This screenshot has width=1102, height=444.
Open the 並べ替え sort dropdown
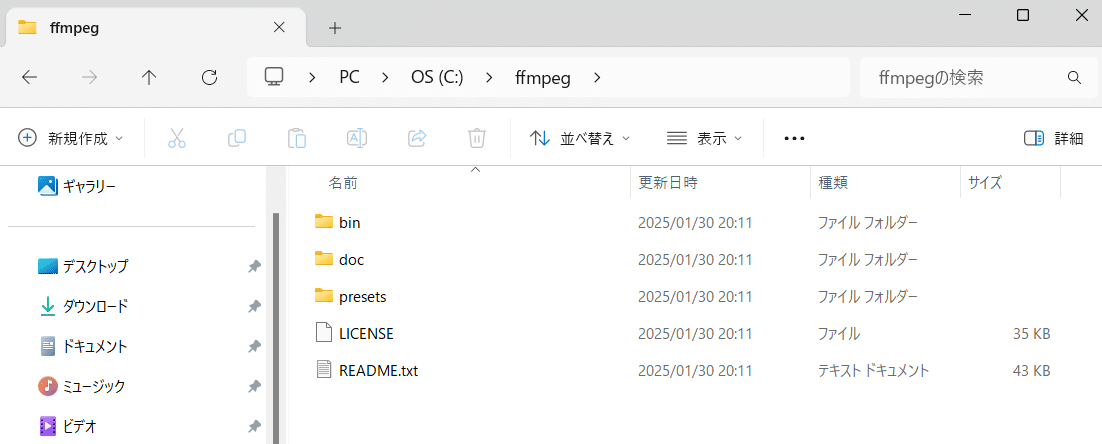click(x=580, y=138)
